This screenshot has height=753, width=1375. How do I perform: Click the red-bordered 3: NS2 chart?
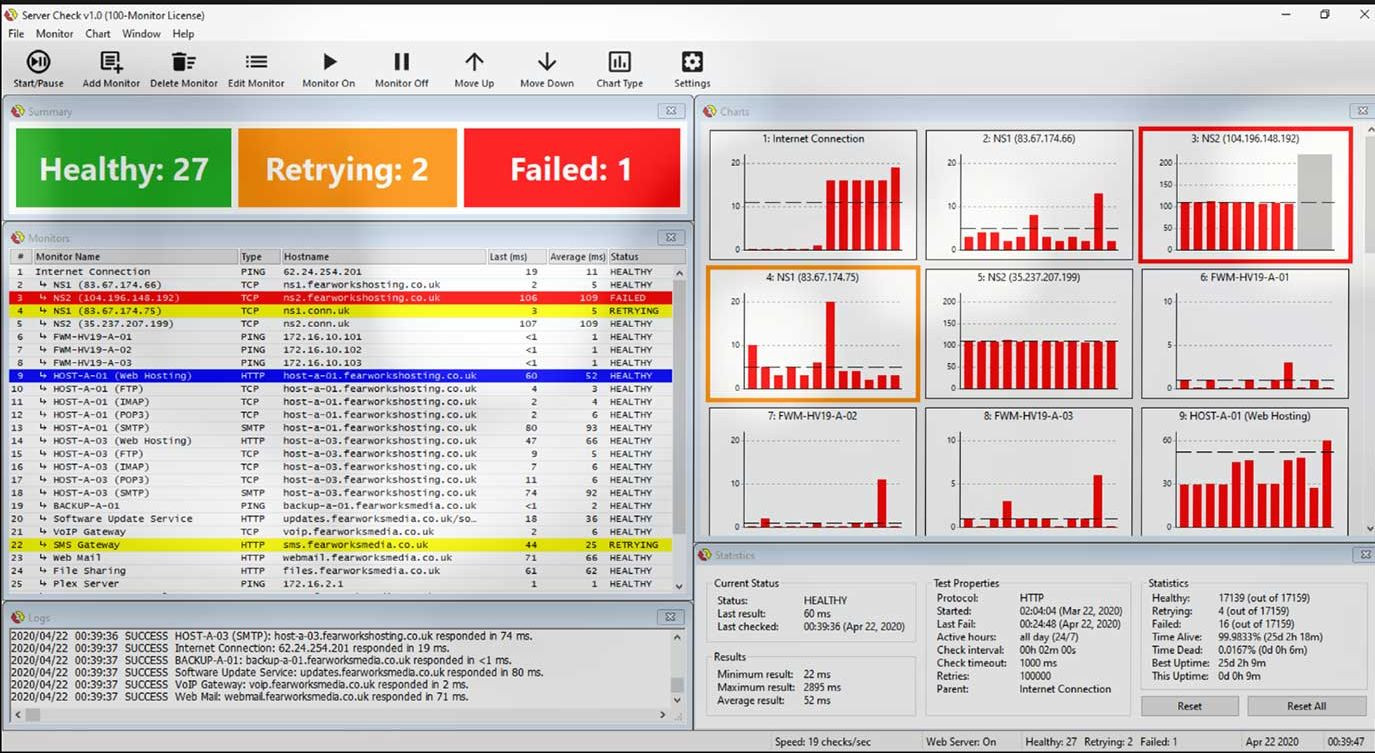tap(1245, 194)
